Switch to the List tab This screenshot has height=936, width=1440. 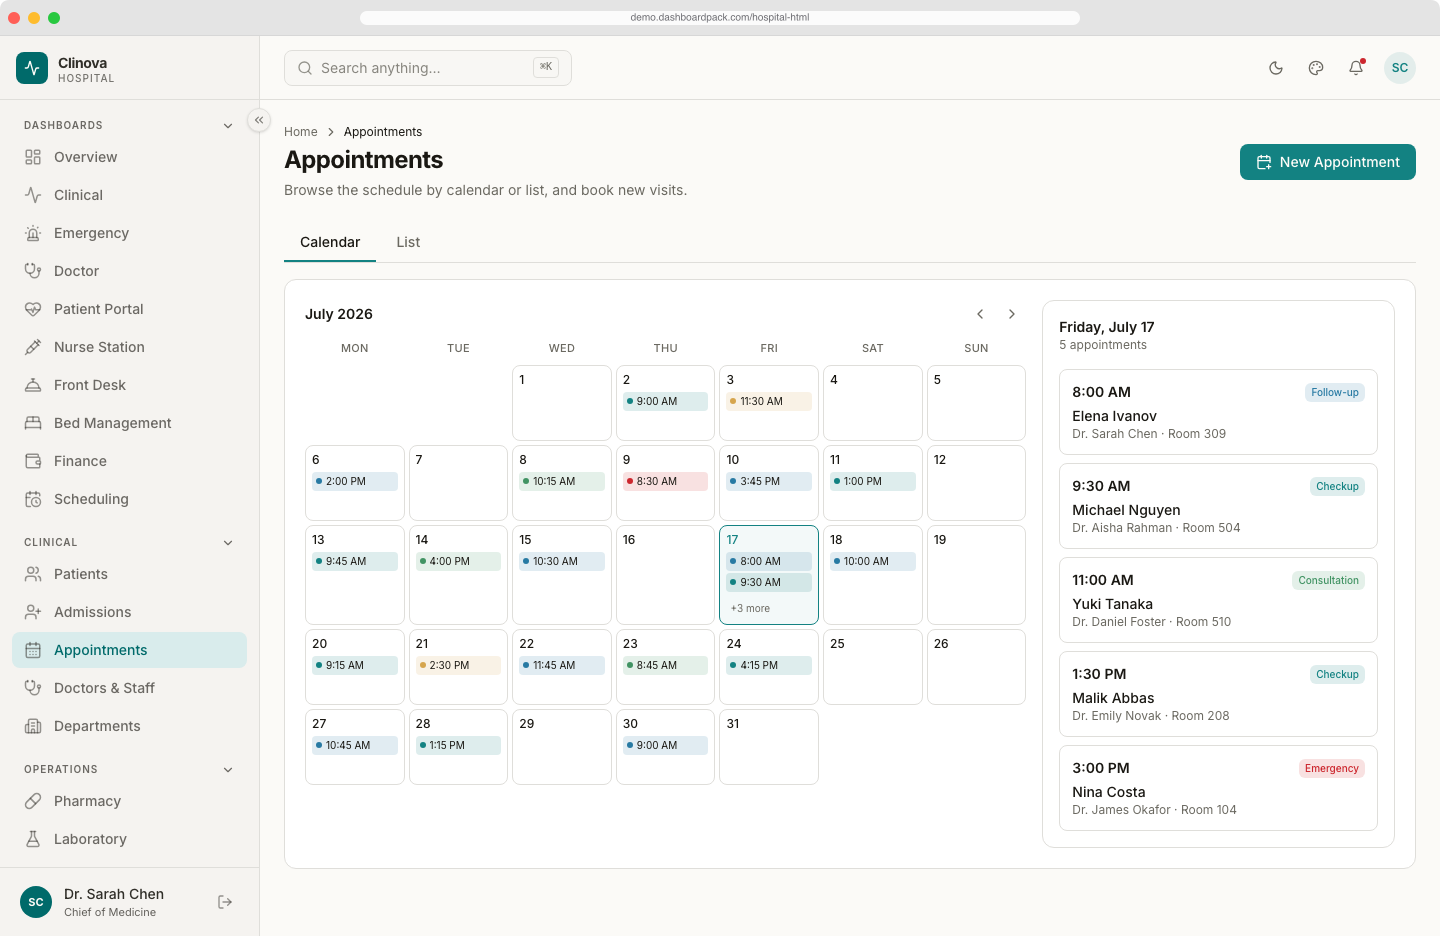pos(408,242)
